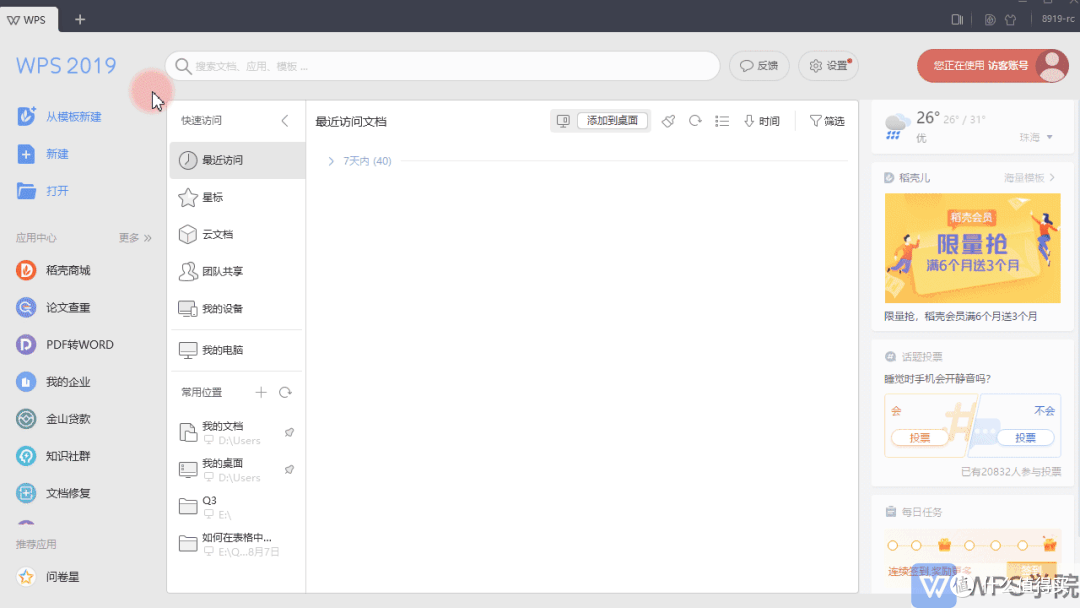Viewport: 1080px width, 608px height.
Task: Open 我的企业 app icon
Action: point(26,381)
